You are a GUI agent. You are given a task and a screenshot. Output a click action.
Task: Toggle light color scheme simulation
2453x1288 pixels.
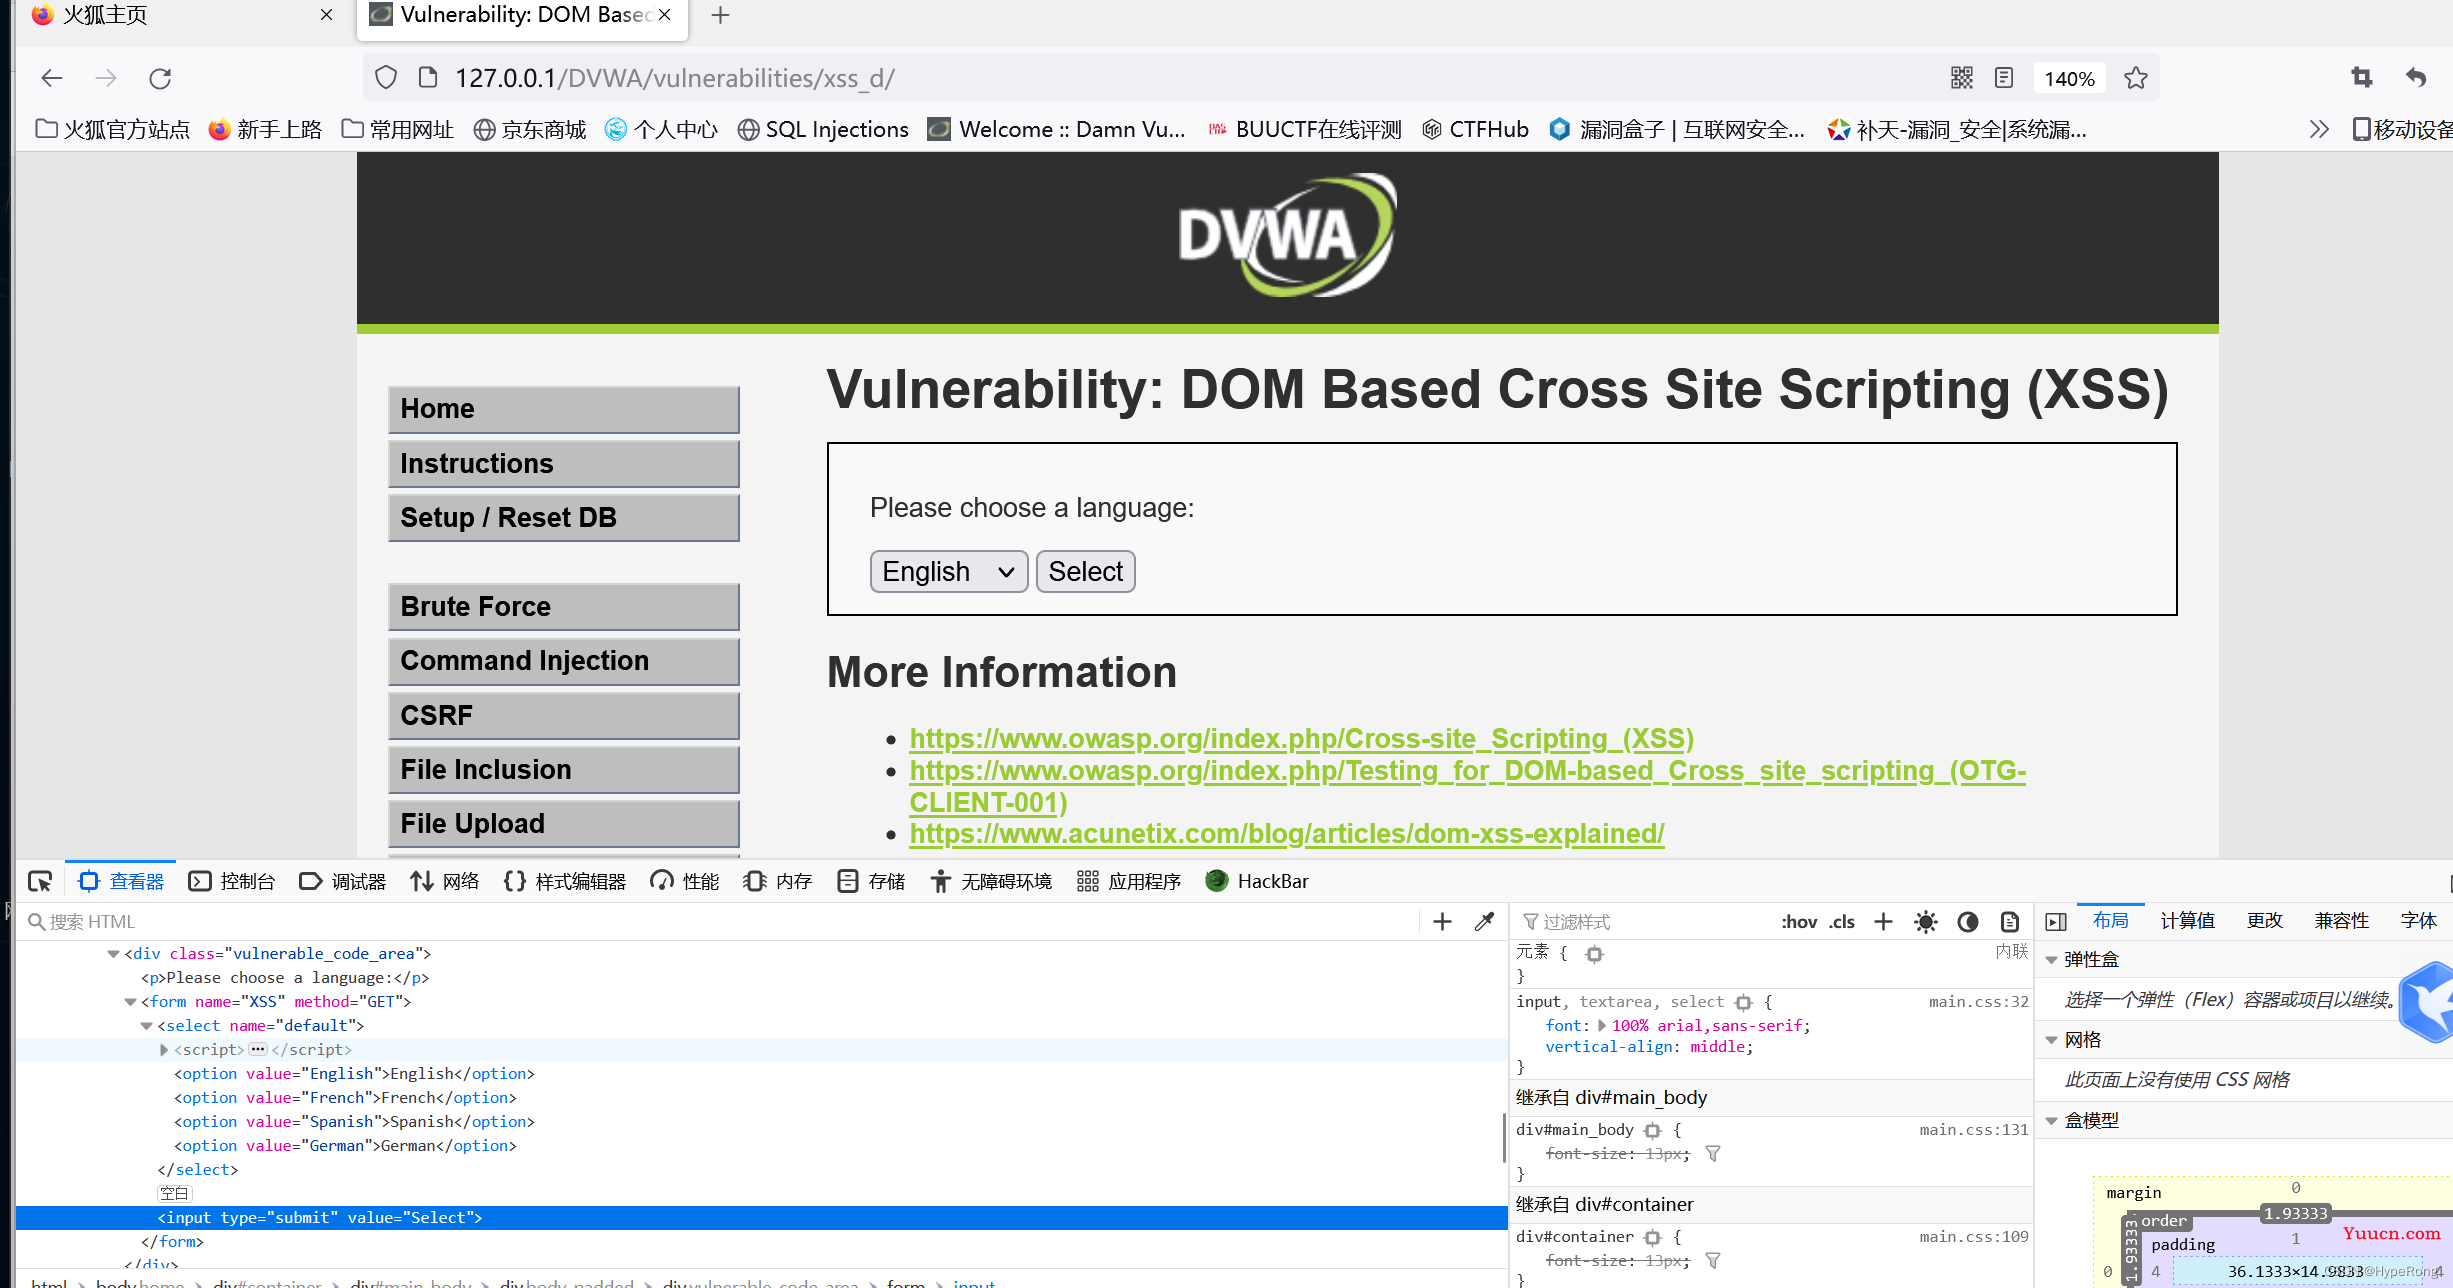(1925, 921)
